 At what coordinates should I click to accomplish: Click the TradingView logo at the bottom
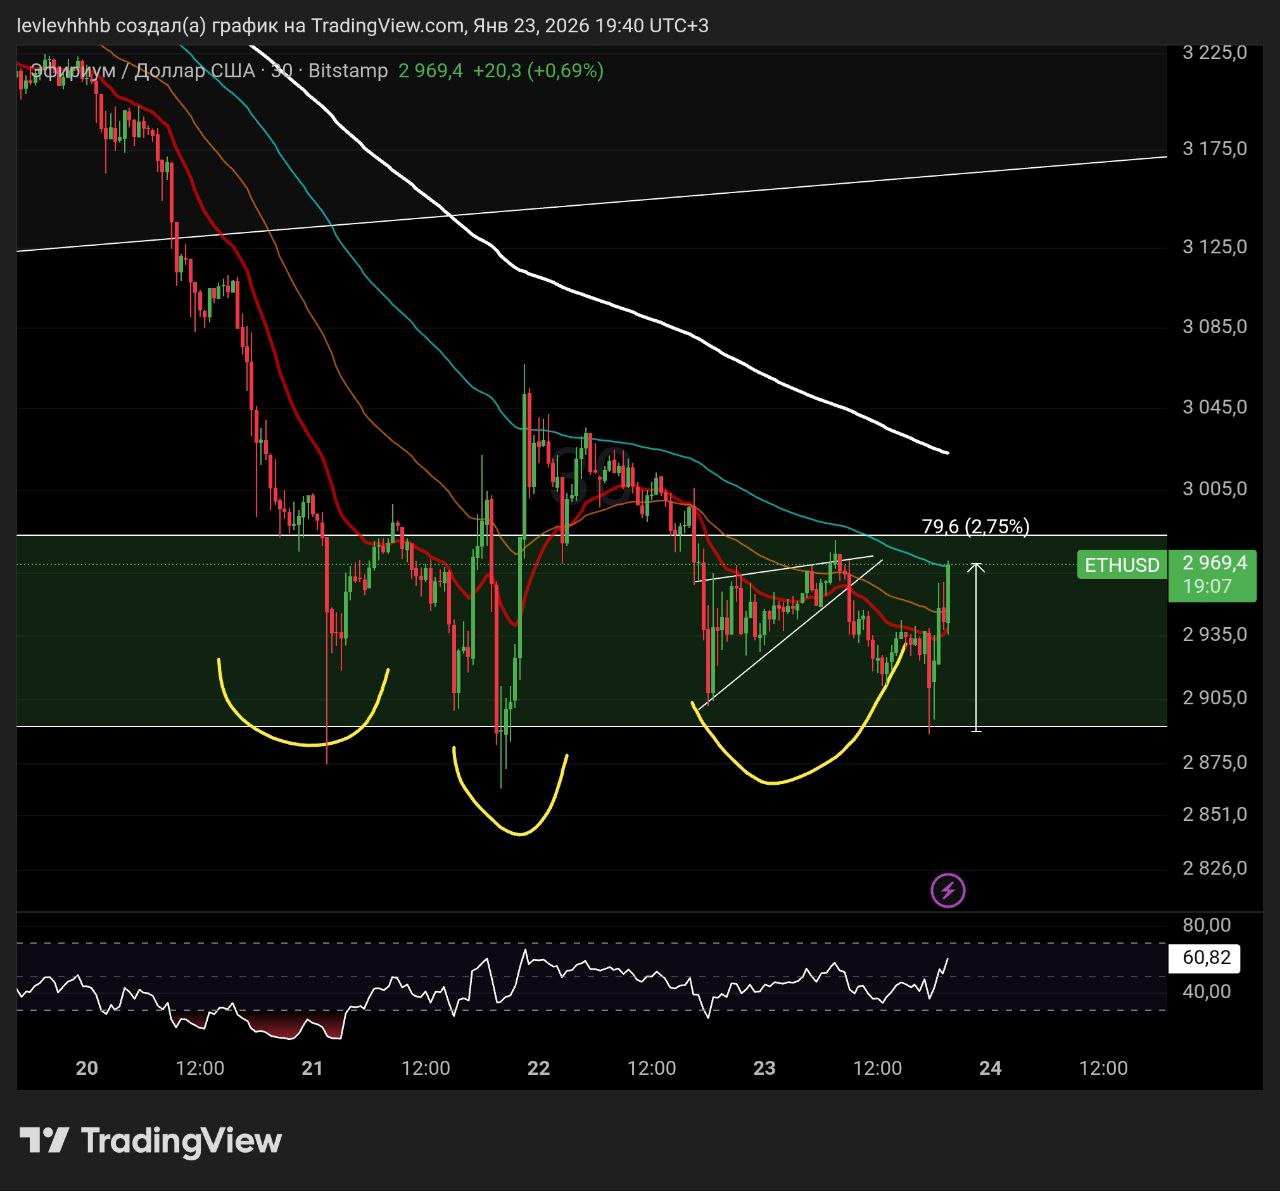click(151, 1141)
